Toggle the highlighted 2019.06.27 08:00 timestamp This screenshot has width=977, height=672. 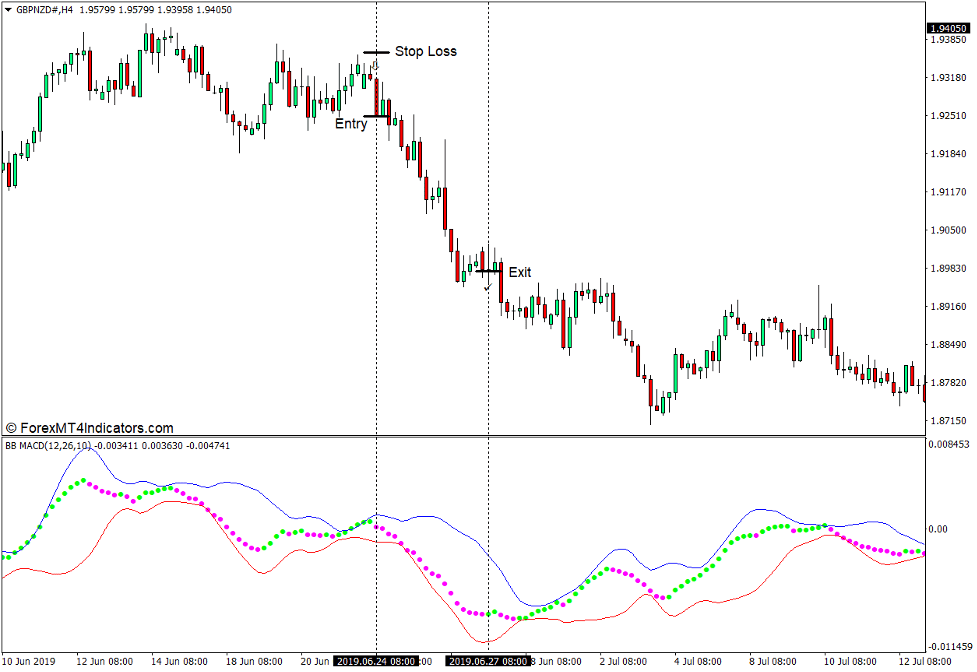[487, 660]
